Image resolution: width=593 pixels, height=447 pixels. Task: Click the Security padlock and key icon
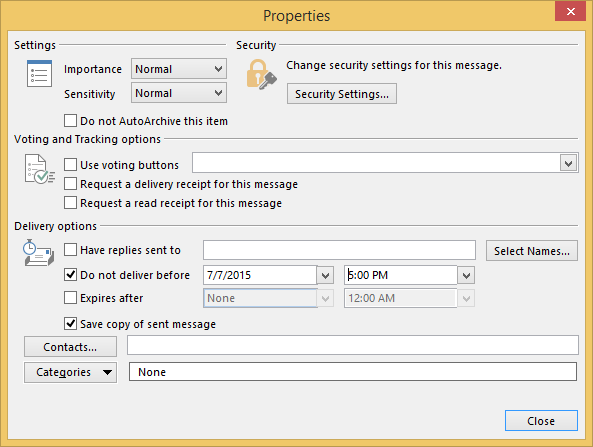tap(261, 74)
